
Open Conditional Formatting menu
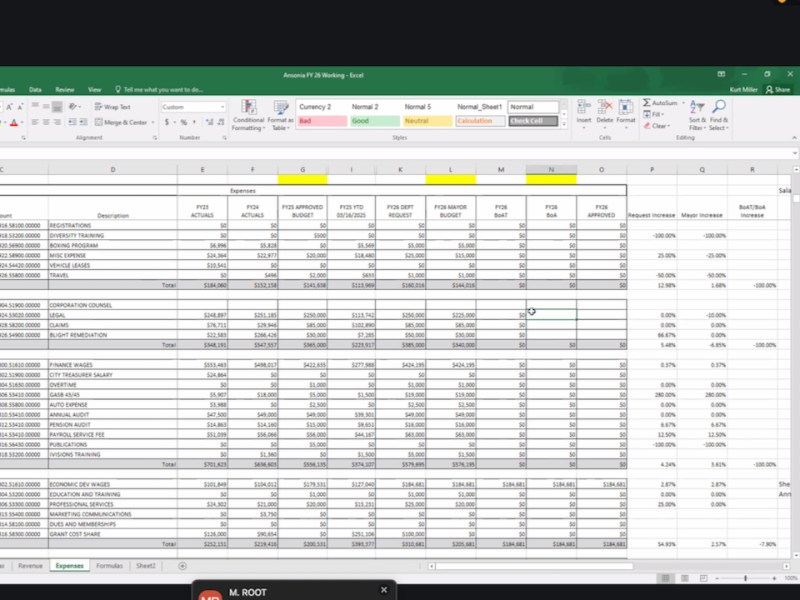(x=248, y=115)
